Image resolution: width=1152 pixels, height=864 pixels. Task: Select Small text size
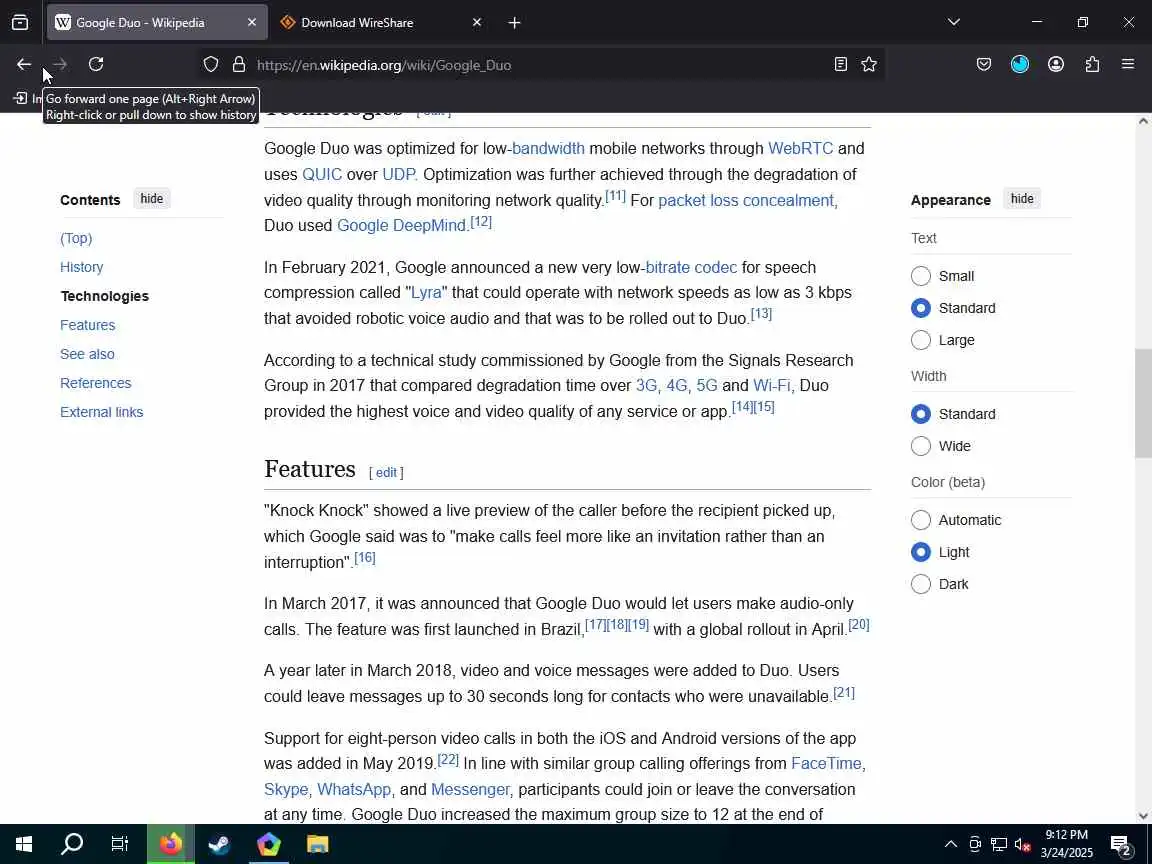point(921,276)
